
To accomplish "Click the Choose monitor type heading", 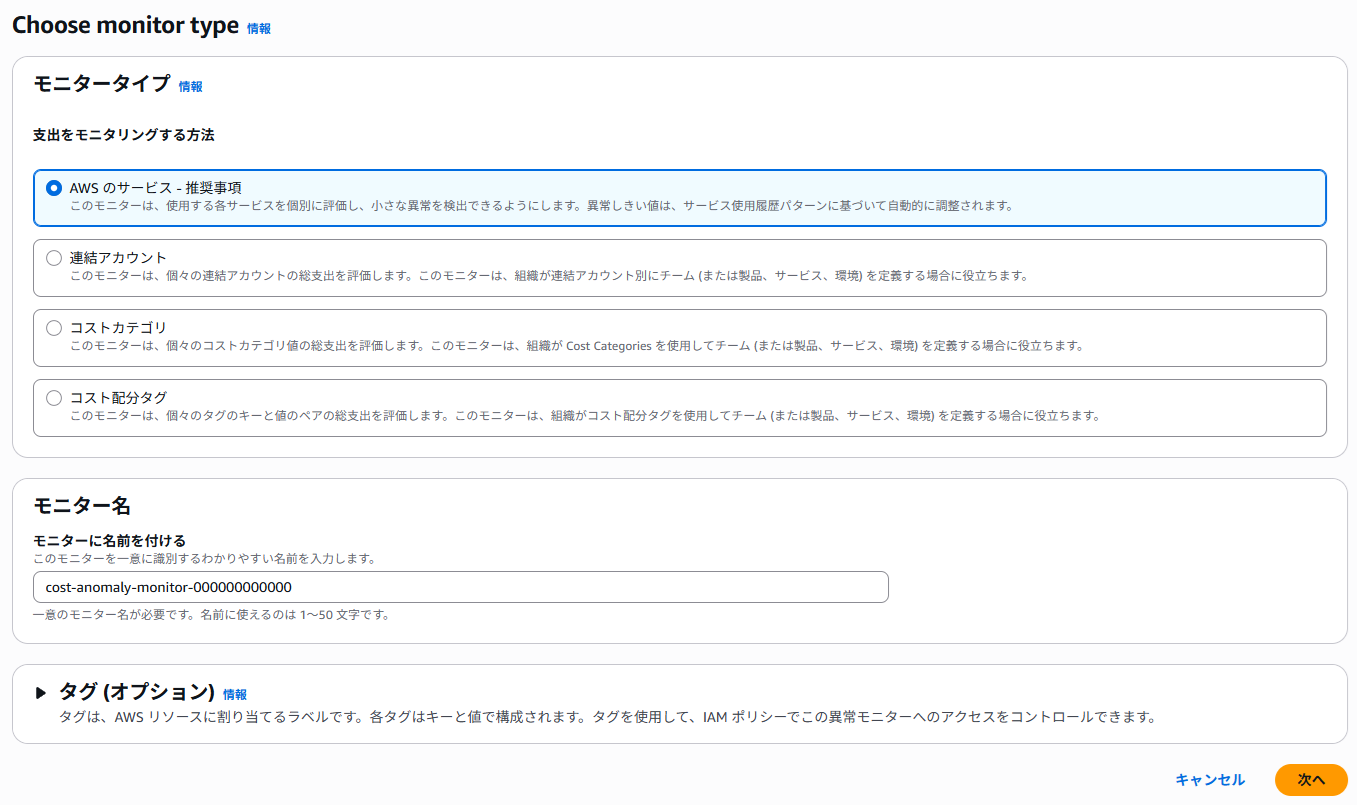I will click(125, 26).
